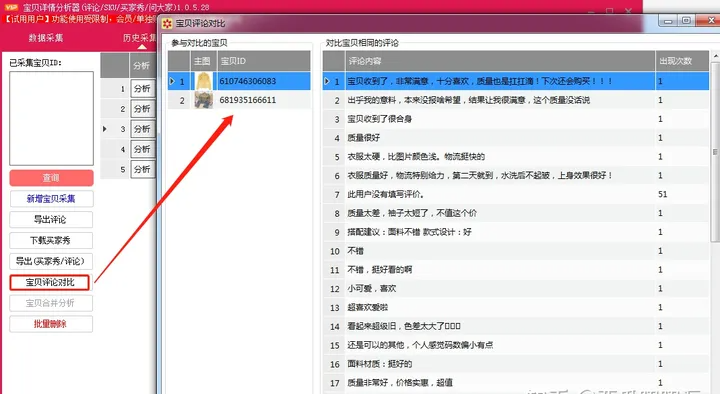Select comment 不错，挺好看的啊

516,270
